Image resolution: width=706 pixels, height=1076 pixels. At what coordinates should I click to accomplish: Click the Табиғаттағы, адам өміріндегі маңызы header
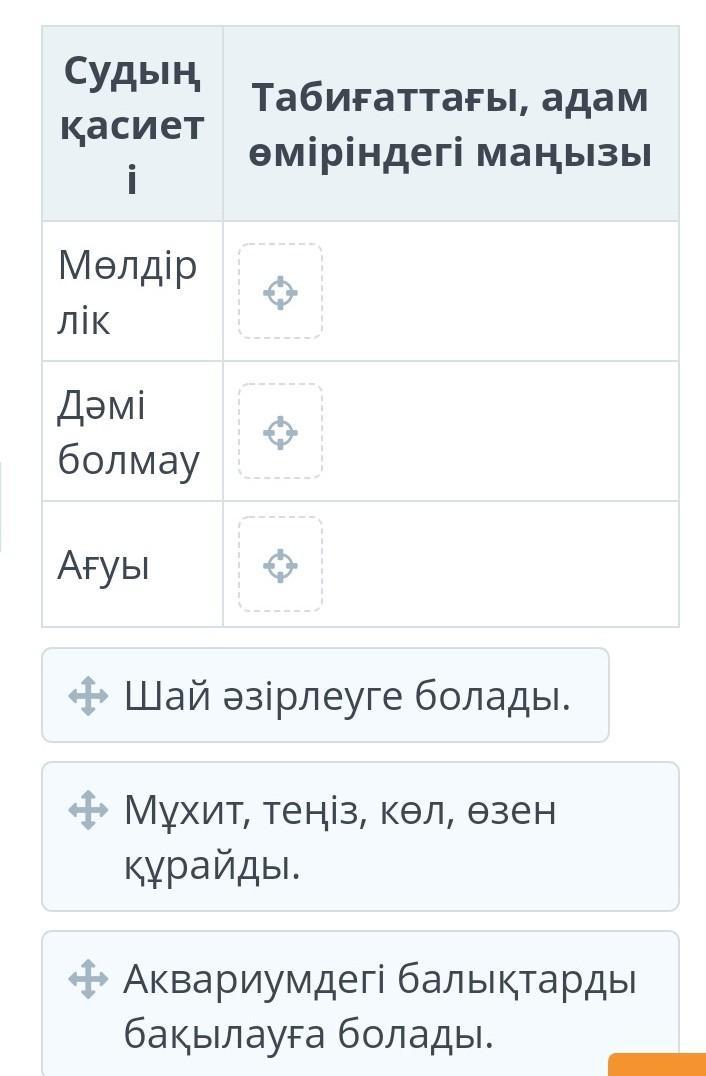point(450,125)
